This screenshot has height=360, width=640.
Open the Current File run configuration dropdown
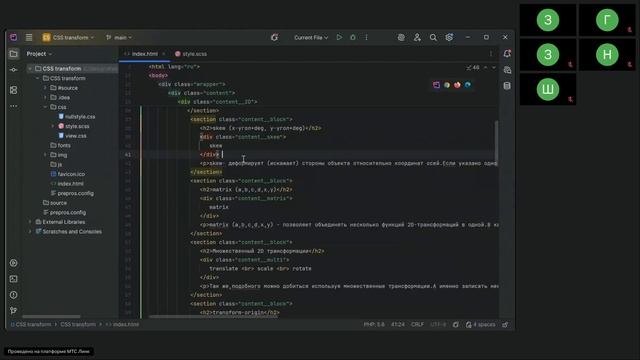(311, 37)
